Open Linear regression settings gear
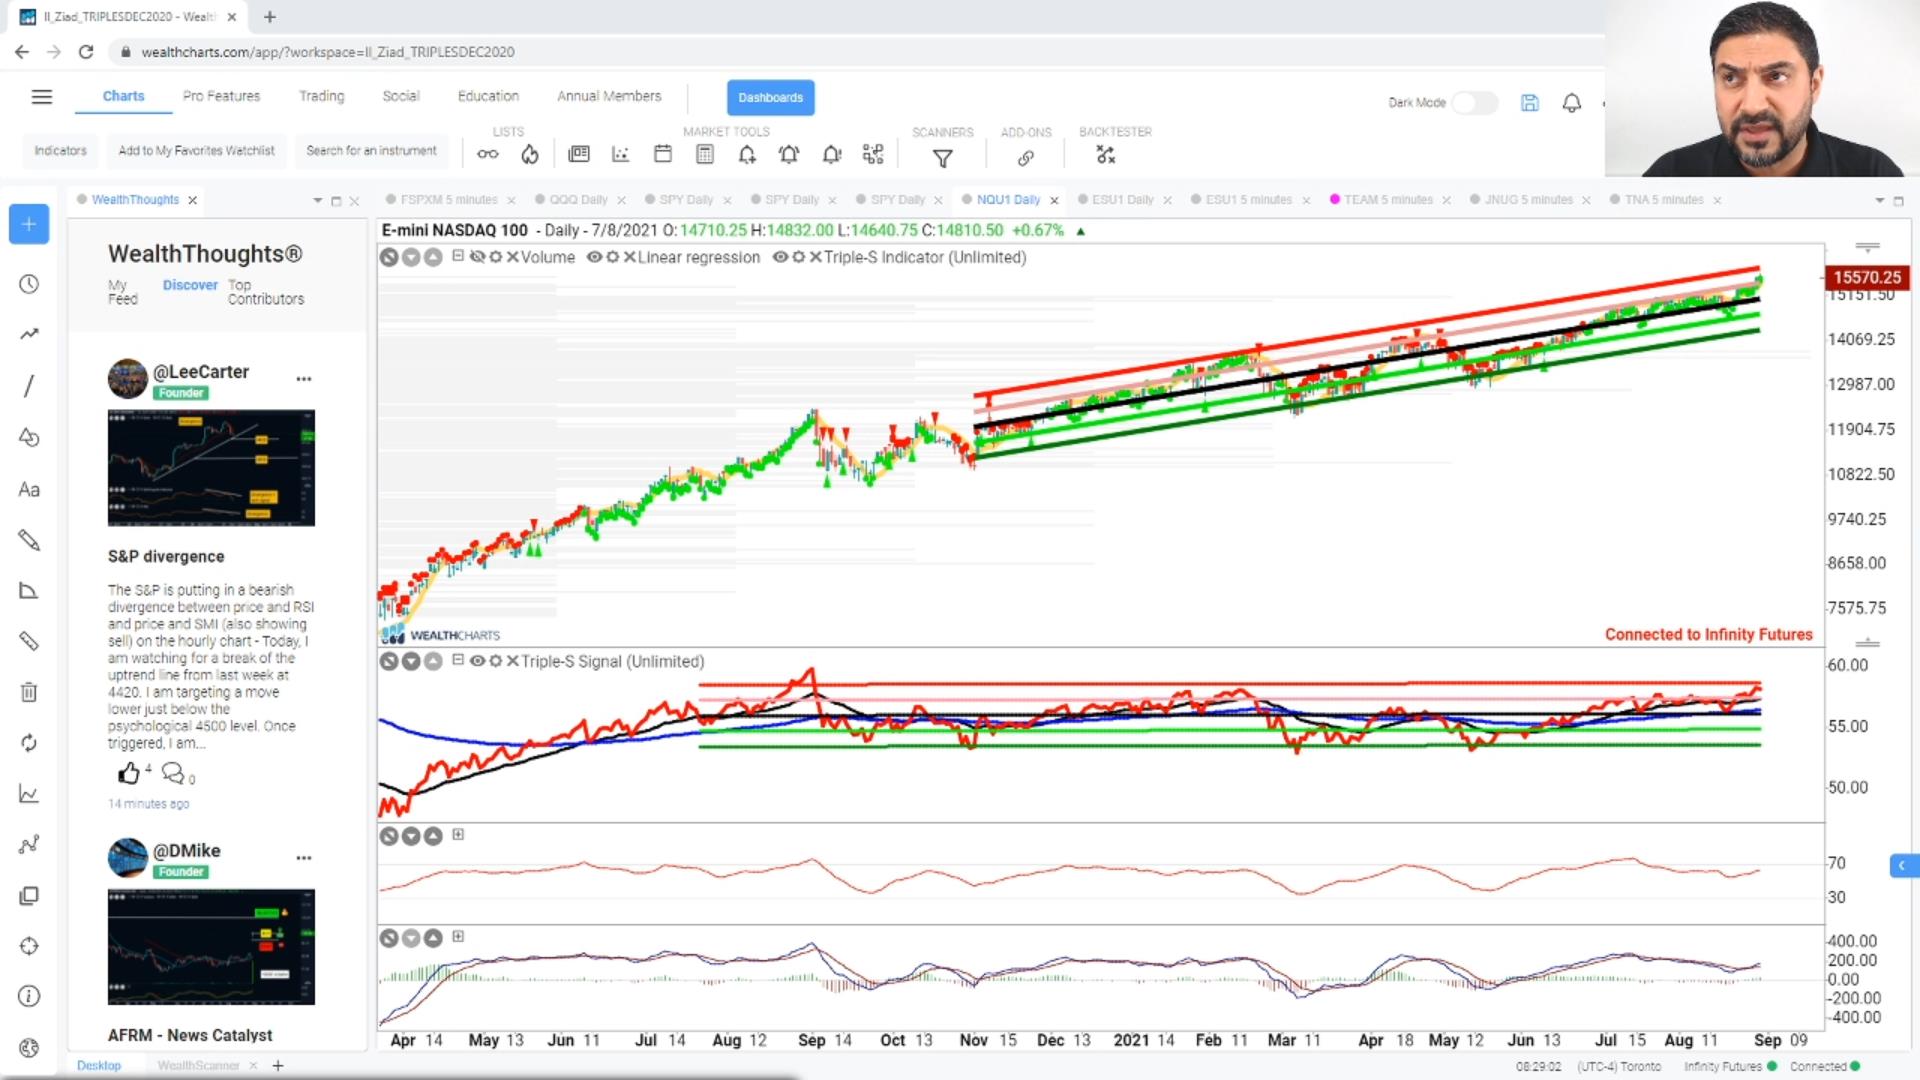The image size is (1920, 1080). pyautogui.click(x=612, y=257)
